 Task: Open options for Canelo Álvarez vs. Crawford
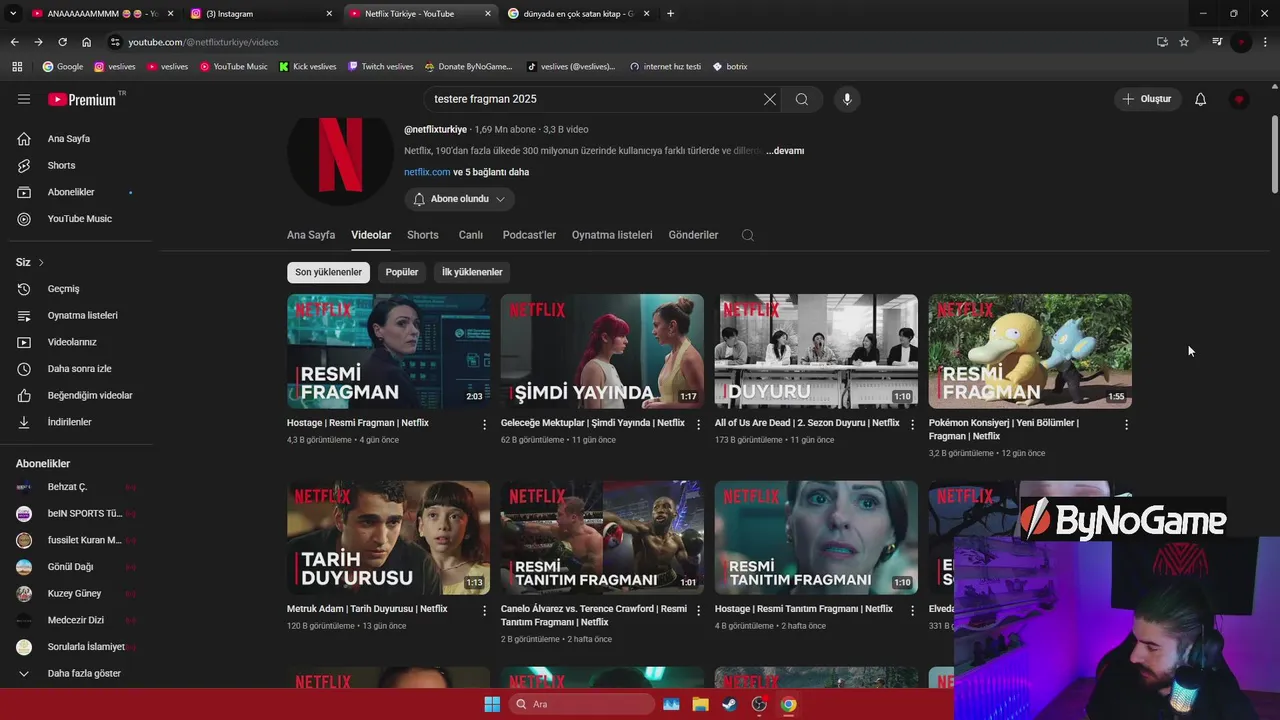tap(699, 611)
